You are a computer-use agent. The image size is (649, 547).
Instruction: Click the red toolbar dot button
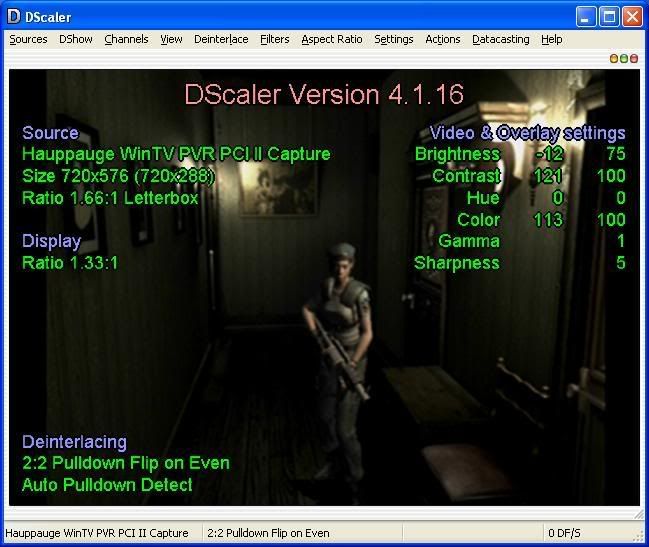(x=634, y=59)
